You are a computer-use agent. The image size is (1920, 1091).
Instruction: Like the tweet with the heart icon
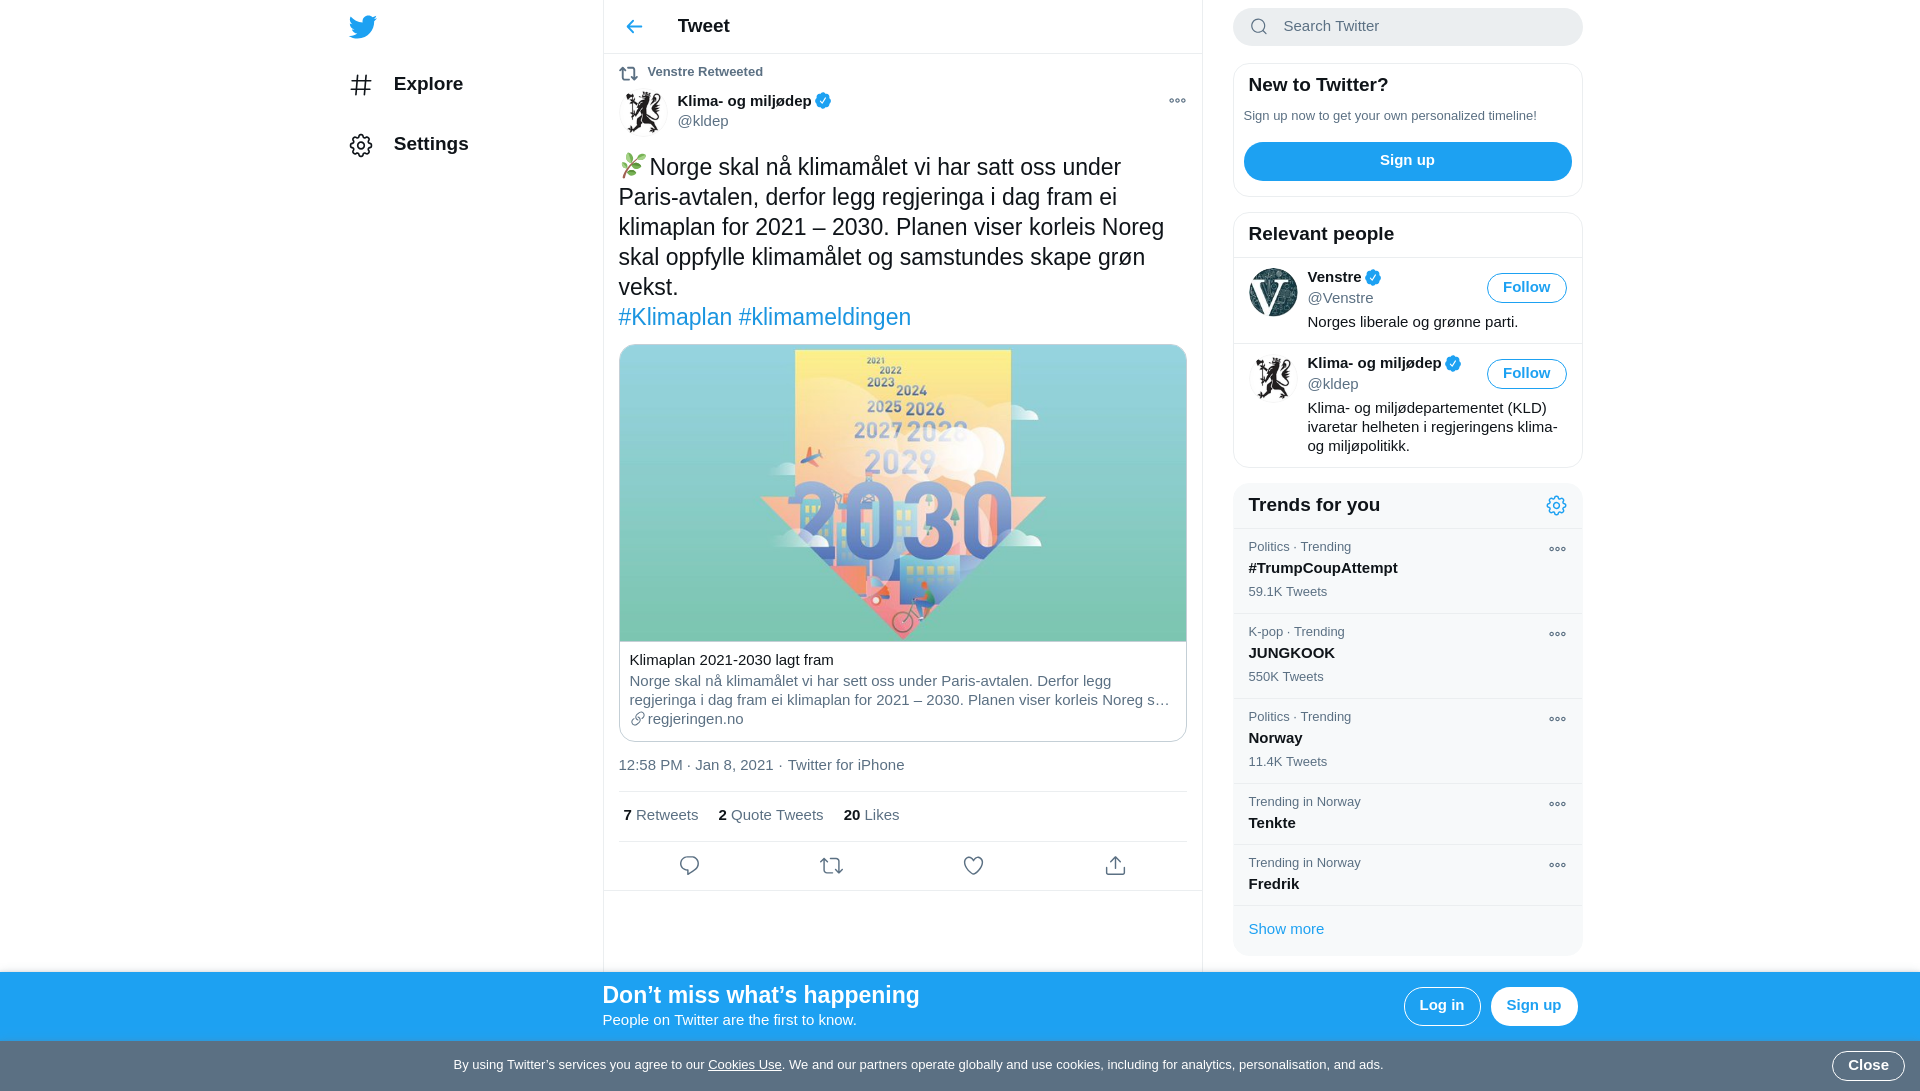point(973,866)
